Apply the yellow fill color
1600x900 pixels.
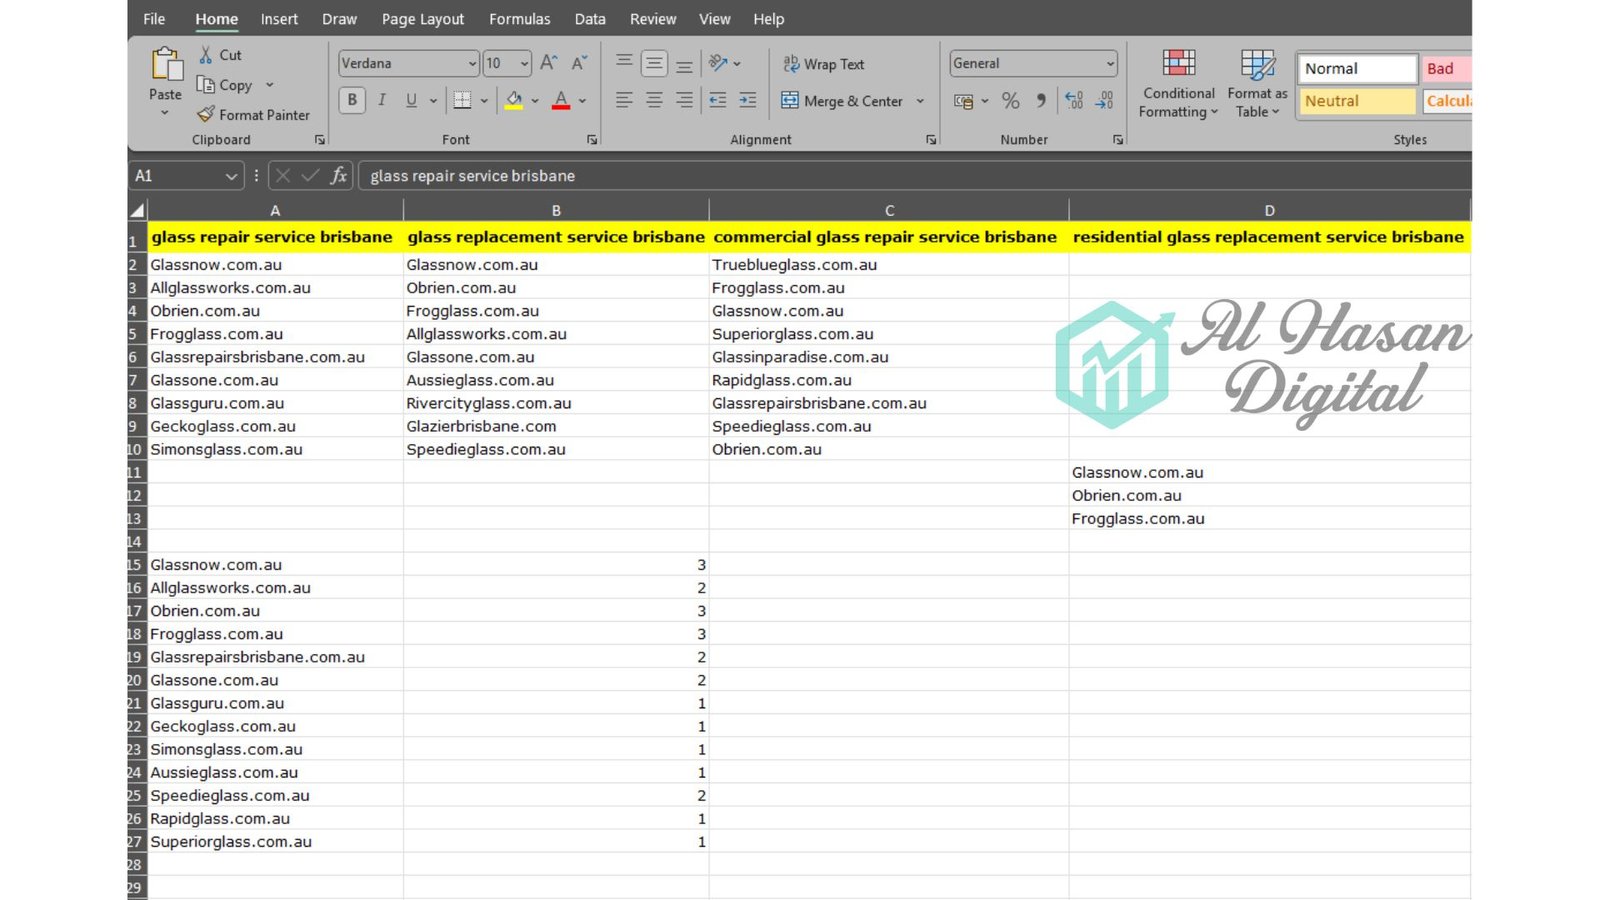514,100
